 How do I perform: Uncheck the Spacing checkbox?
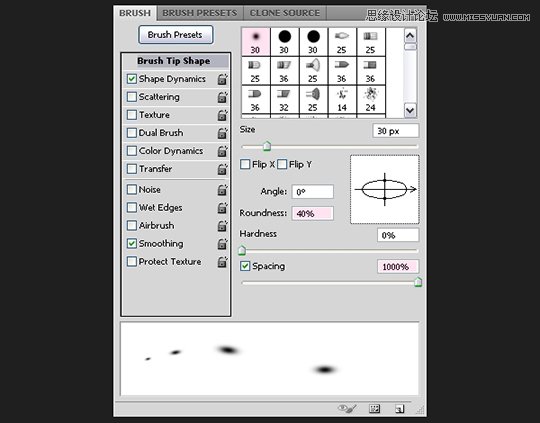pos(245,266)
